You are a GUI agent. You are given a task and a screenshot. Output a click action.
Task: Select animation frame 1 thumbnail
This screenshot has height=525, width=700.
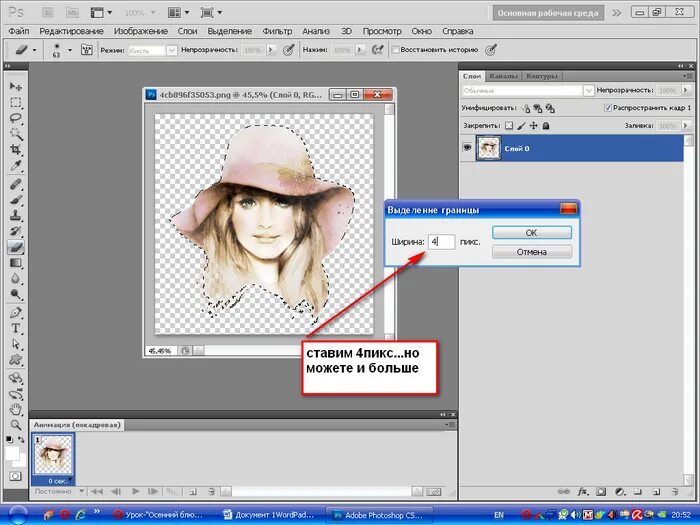pyautogui.click(x=53, y=456)
